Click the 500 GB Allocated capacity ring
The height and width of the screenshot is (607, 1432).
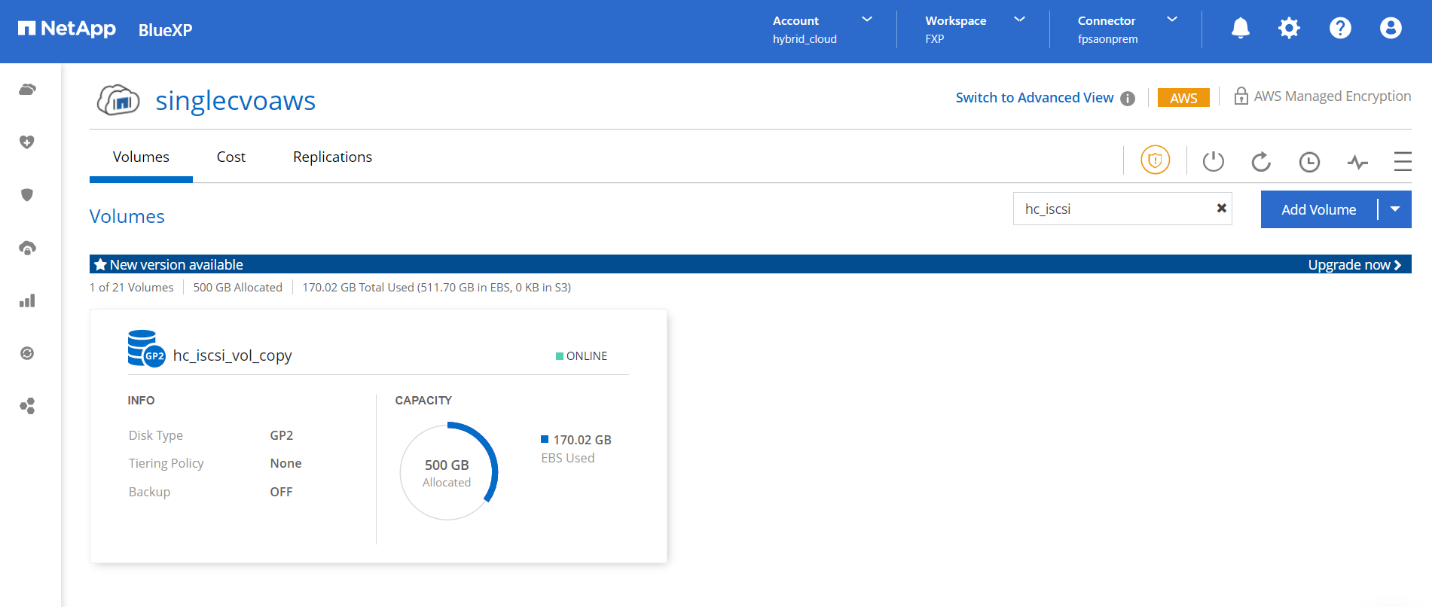pyautogui.click(x=447, y=471)
